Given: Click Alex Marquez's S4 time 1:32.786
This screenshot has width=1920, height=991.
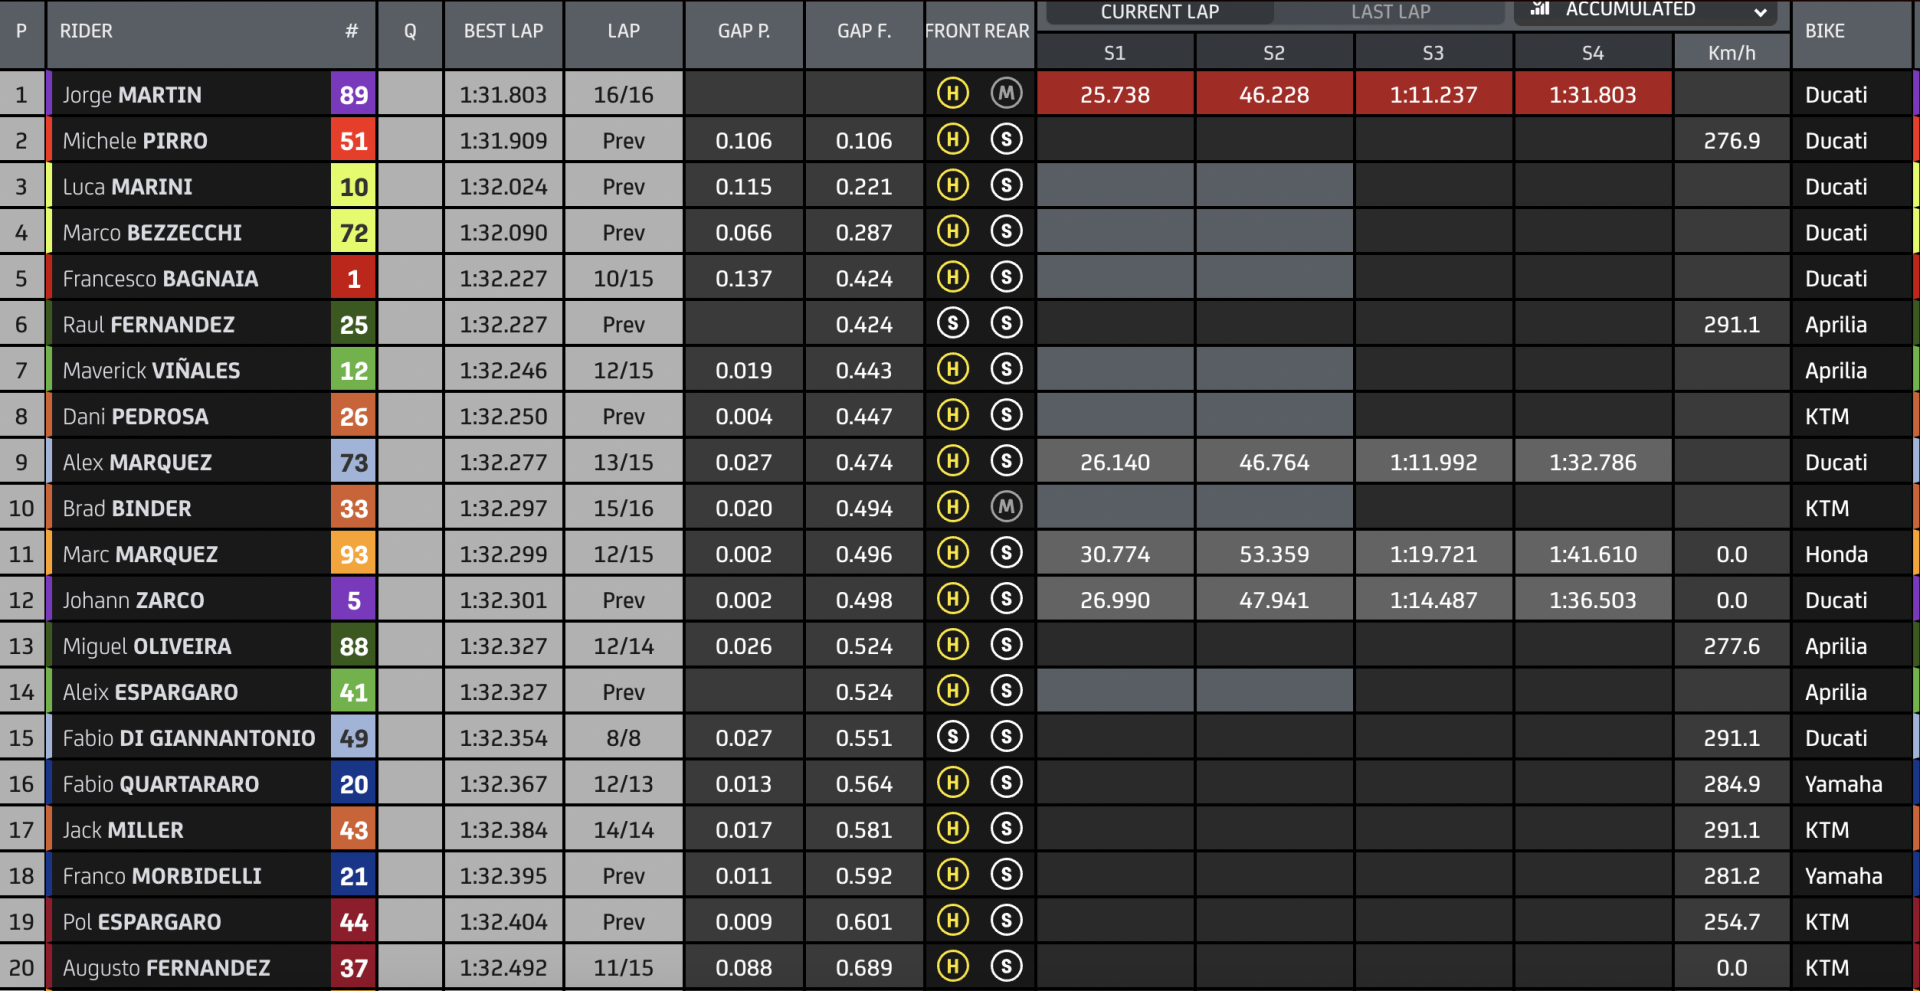Looking at the screenshot, I should click(1593, 463).
